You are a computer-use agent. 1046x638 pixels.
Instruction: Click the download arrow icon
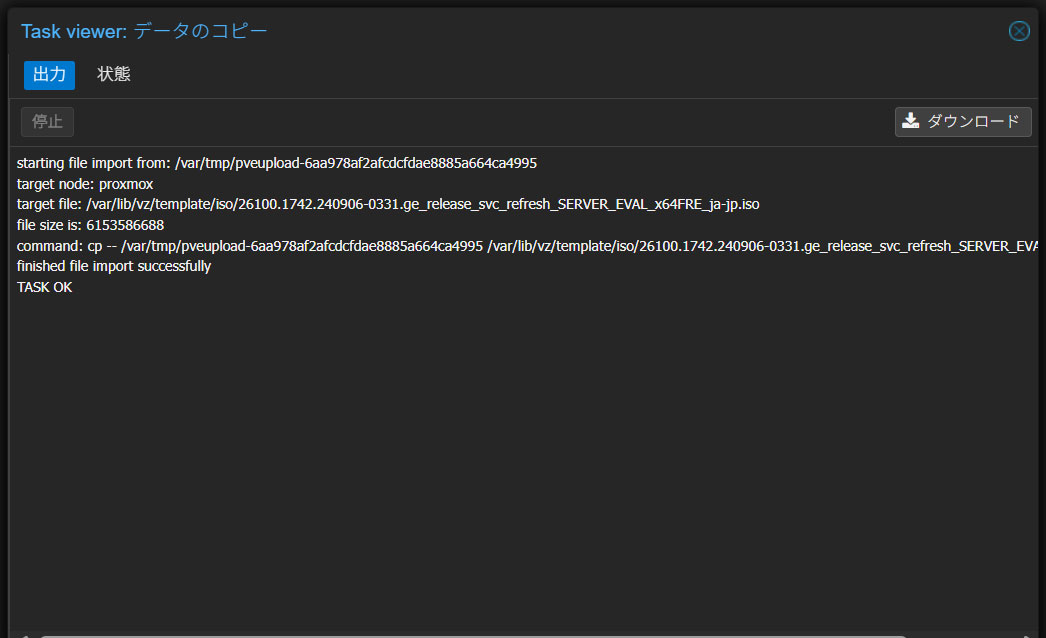[x=910, y=121]
